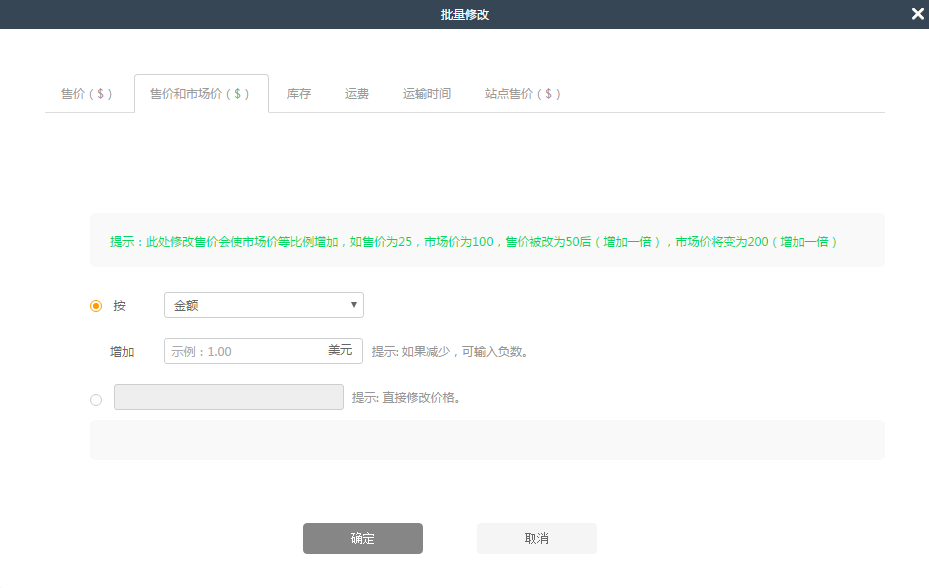
Task: Click the 美元 currency label
Action: [341, 351]
